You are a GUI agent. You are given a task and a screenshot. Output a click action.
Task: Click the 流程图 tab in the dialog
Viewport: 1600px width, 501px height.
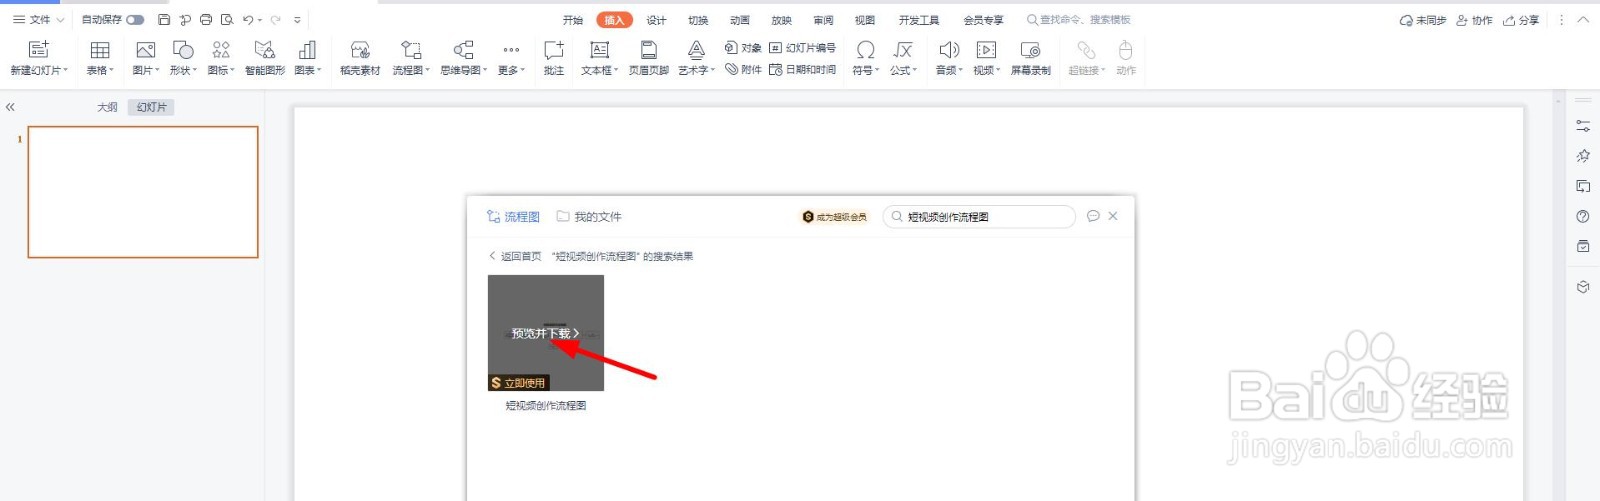[513, 217]
